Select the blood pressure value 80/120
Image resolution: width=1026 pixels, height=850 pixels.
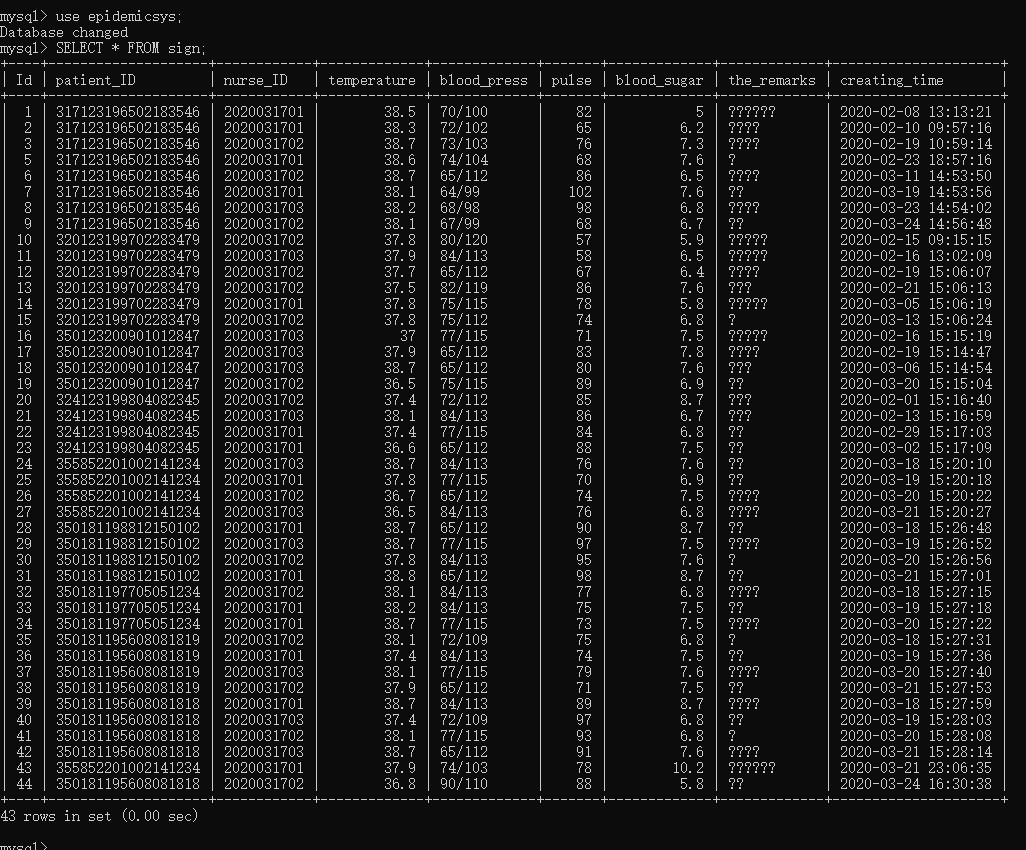click(464, 240)
